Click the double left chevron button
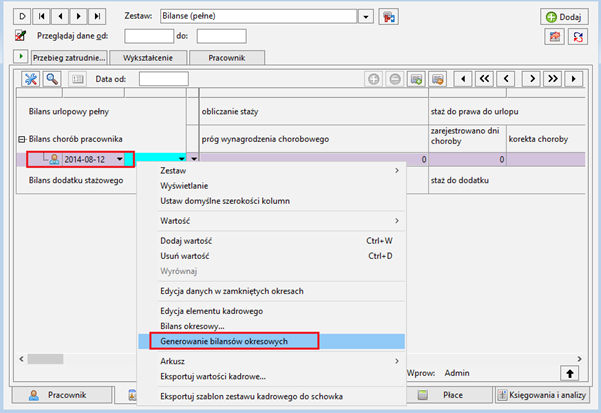This screenshot has height=413, width=601. (484, 79)
